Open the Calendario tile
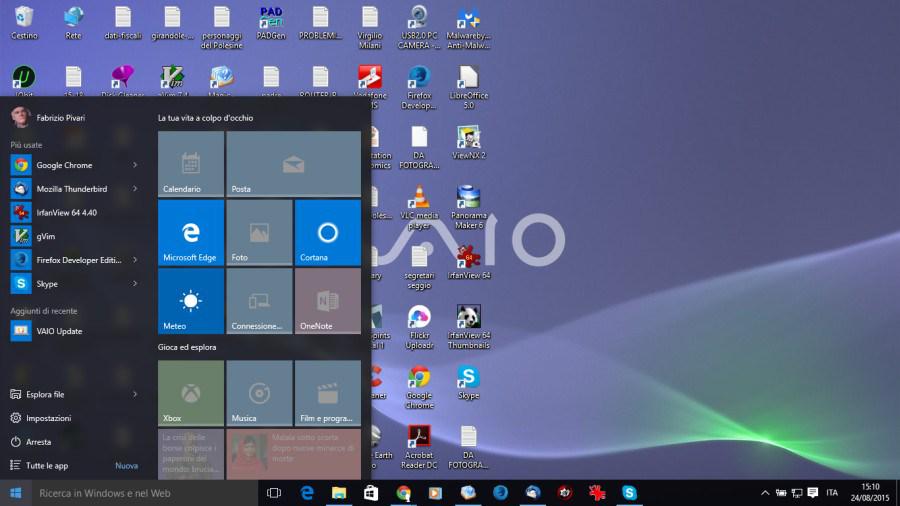Viewport: 900px width, 506px height. (191, 164)
